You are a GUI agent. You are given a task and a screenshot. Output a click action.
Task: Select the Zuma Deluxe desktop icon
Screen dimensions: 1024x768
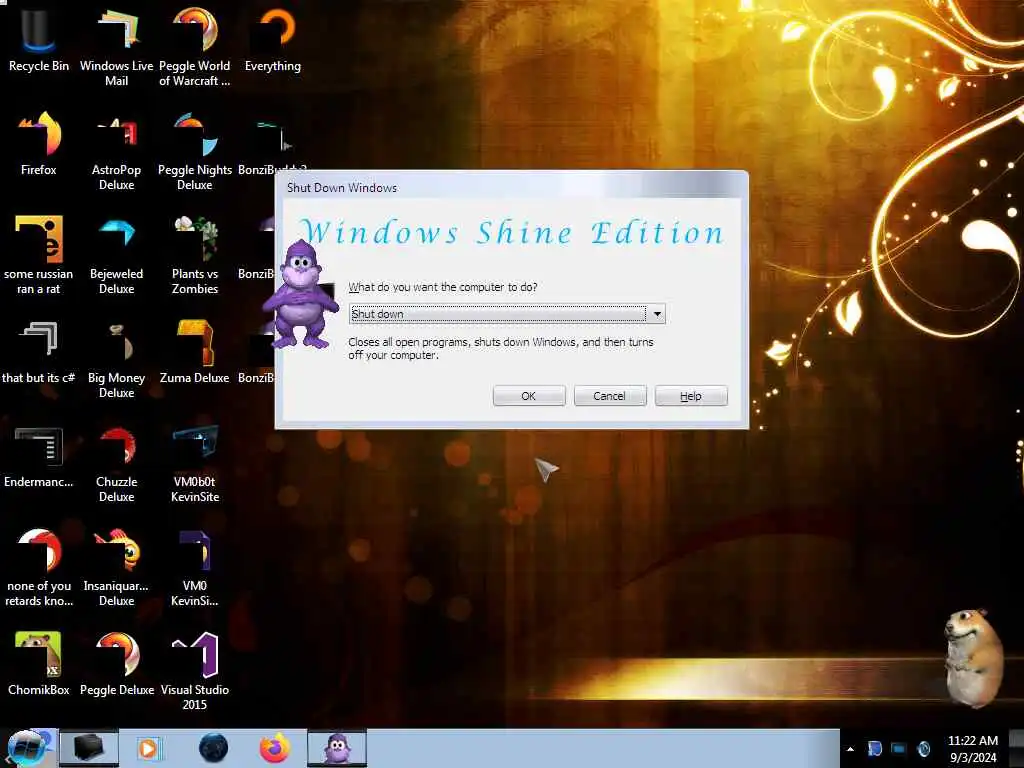[x=195, y=351]
